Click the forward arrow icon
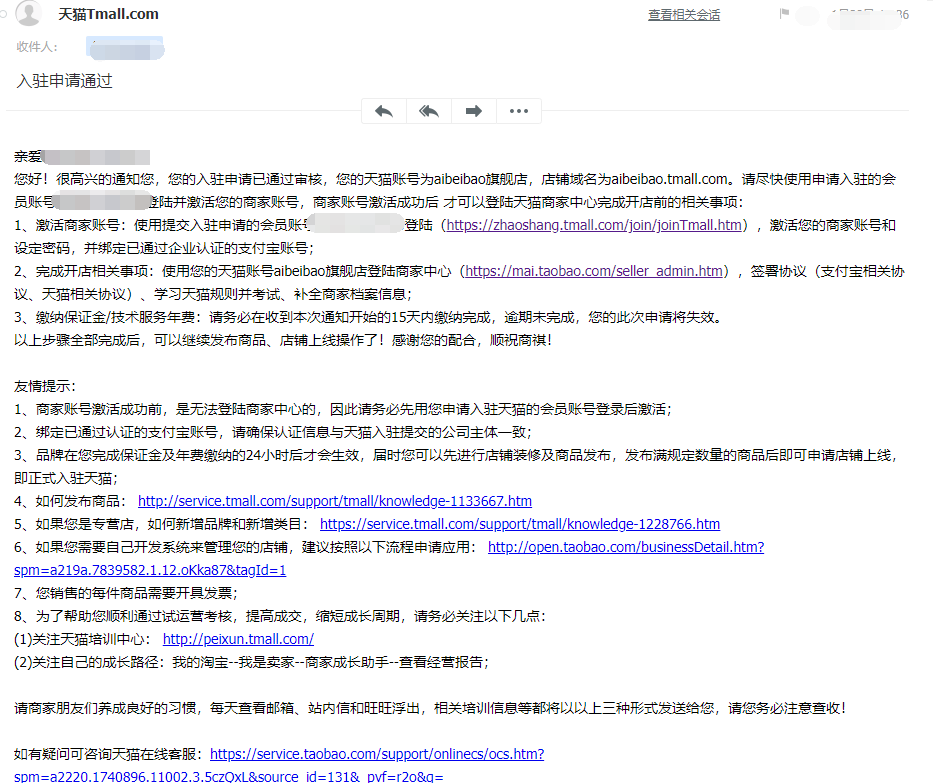This screenshot has height=783, width=933. (474, 111)
